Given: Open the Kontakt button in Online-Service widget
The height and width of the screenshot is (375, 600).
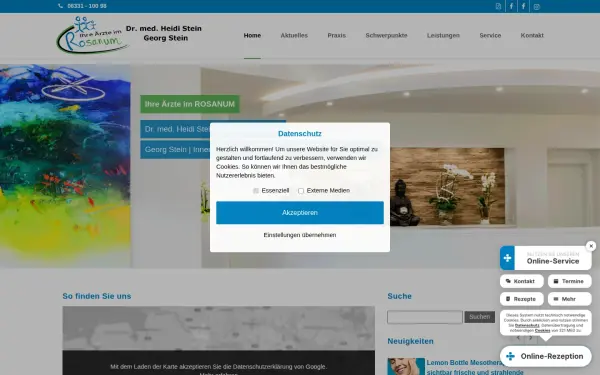Looking at the screenshot, I should (522, 281).
